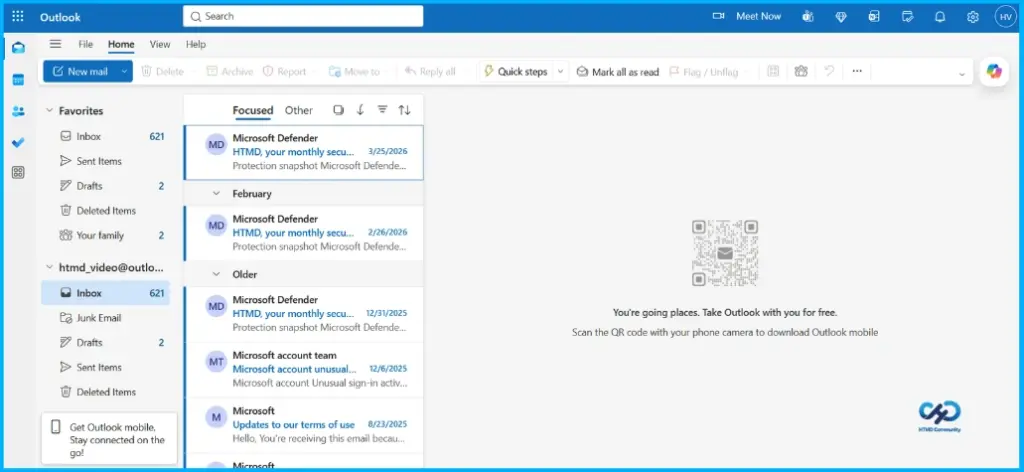Click the More options ellipsis in ribbon
1024x472 pixels.
click(857, 71)
